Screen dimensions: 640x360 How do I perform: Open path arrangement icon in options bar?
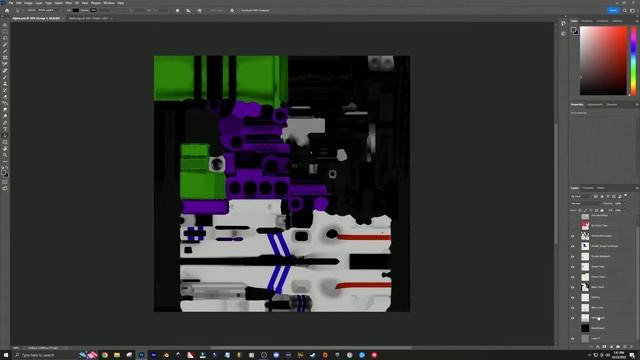click(199, 10)
